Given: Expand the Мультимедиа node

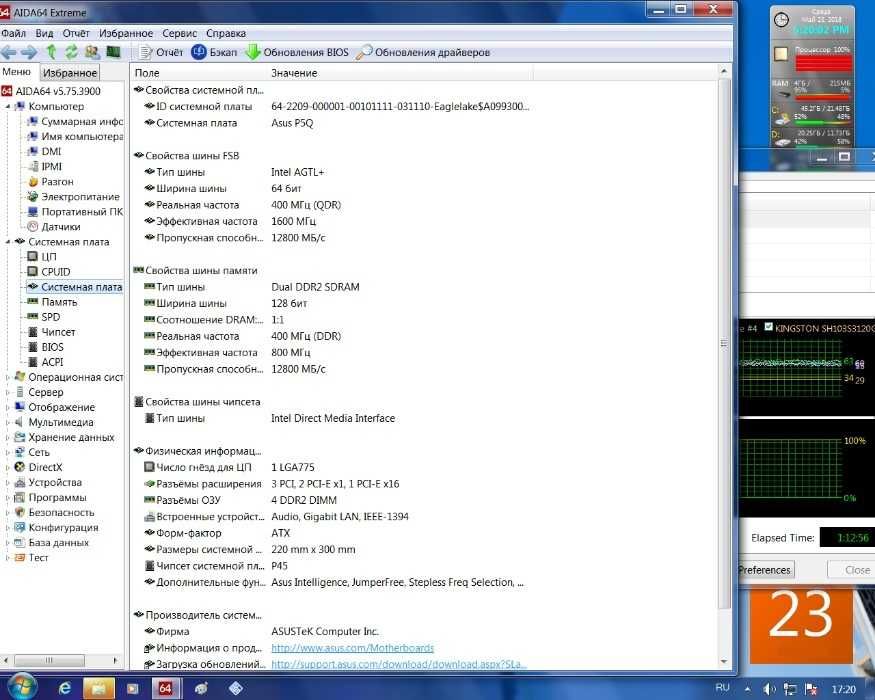Looking at the screenshot, I should coord(8,423).
